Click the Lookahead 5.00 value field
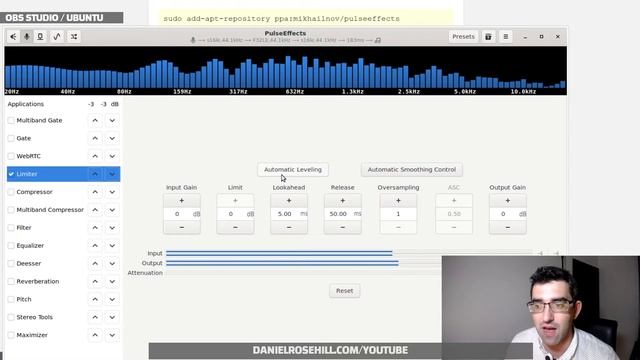Image resolution: width=640 pixels, height=360 pixels. (289, 214)
